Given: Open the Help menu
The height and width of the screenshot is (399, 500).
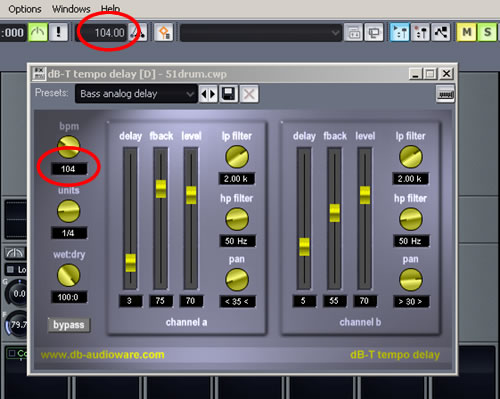Looking at the screenshot, I should pyautogui.click(x=110, y=9).
